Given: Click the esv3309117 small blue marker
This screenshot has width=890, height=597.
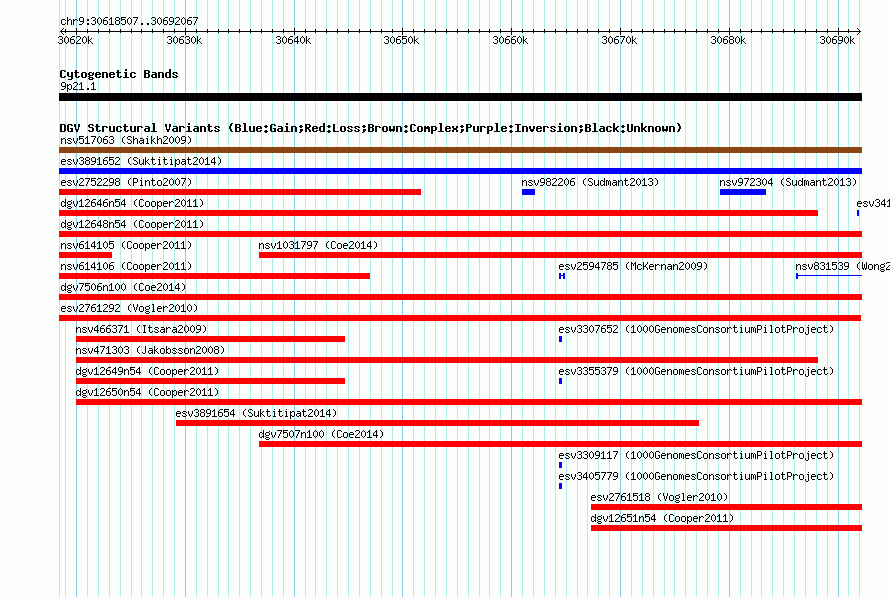Looking at the screenshot, I should pyautogui.click(x=561, y=465).
